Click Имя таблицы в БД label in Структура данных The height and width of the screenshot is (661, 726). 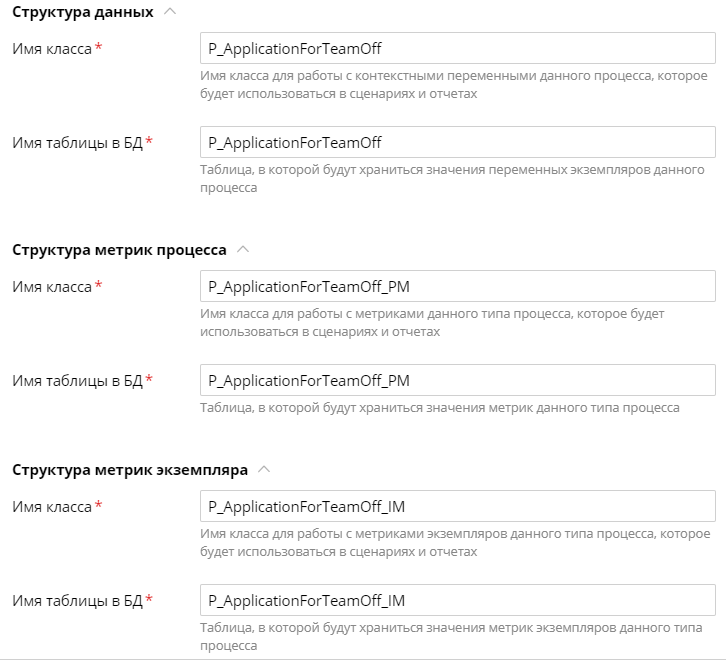tap(77, 143)
